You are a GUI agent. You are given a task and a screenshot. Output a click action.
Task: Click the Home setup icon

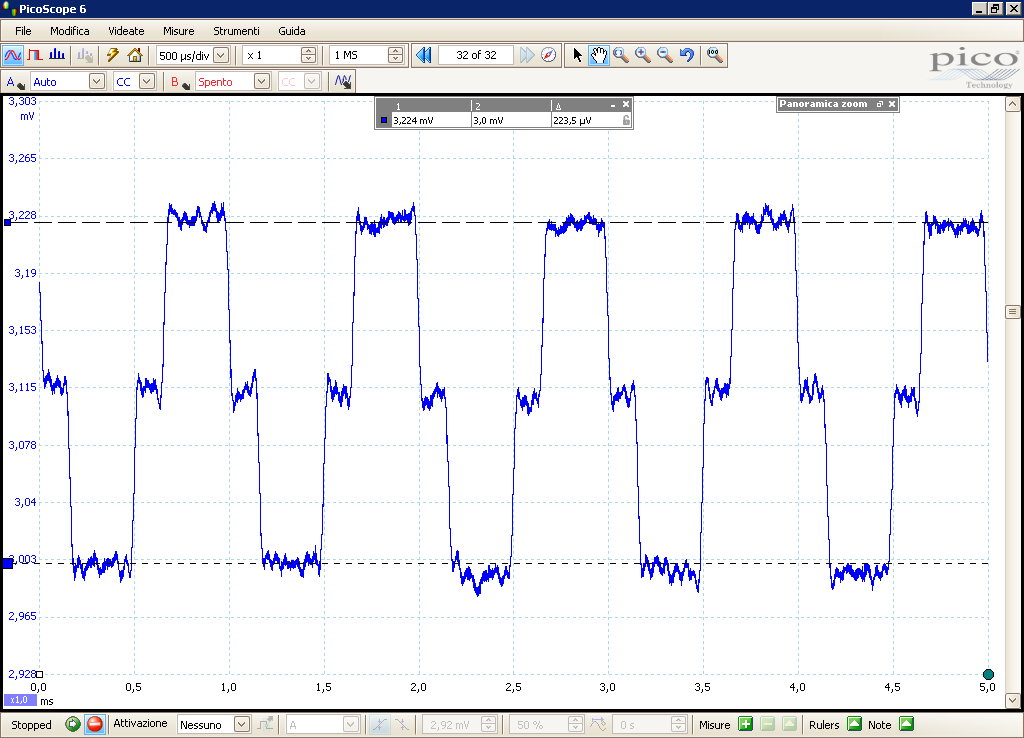coord(135,56)
